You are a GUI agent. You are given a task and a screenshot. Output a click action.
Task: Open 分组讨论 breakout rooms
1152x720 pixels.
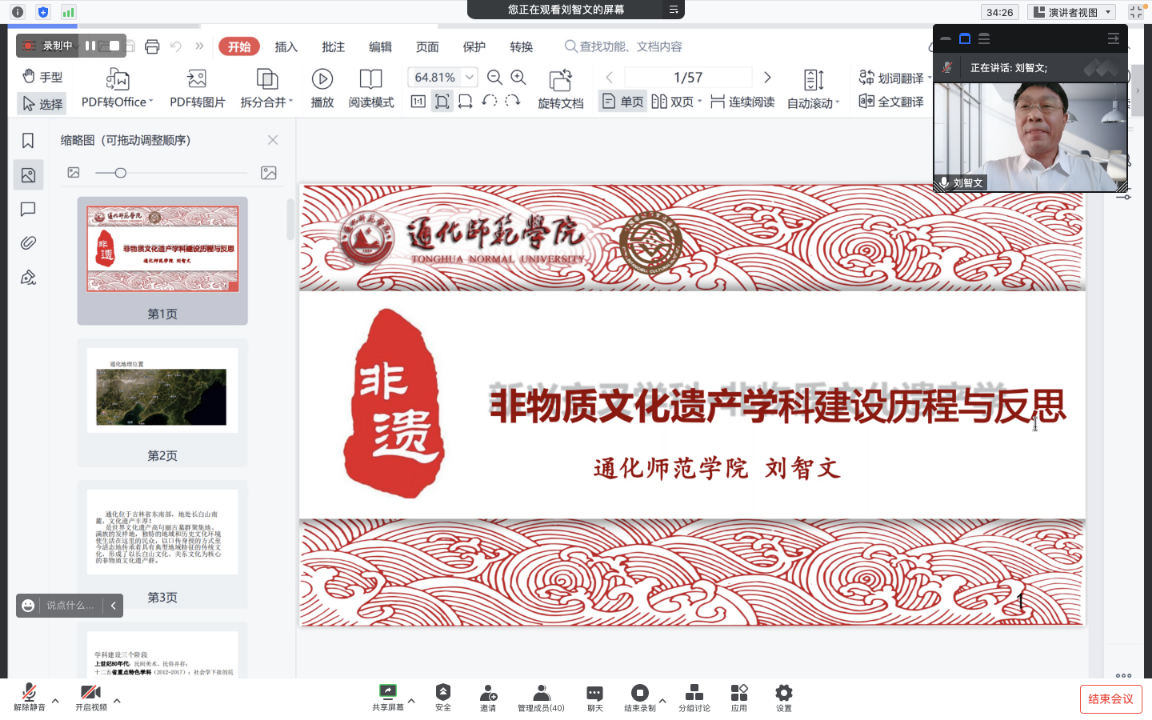(x=694, y=697)
